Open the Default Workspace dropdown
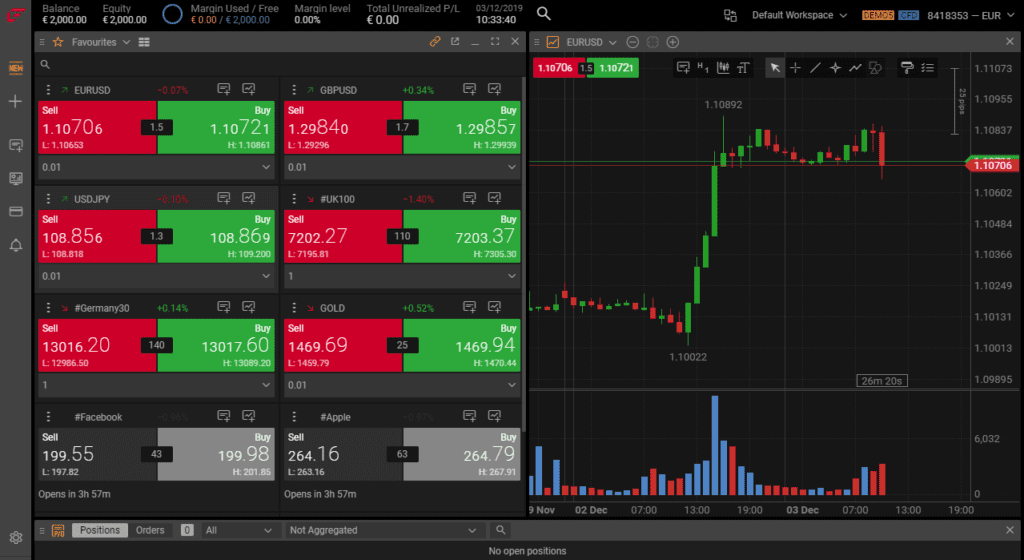 pos(799,15)
